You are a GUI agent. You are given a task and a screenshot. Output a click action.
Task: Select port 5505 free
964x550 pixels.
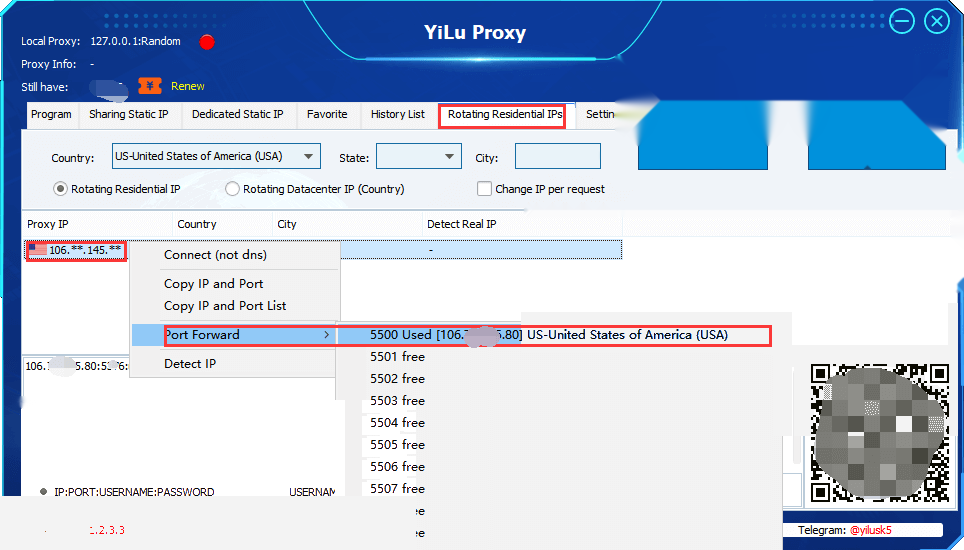[x=397, y=445]
